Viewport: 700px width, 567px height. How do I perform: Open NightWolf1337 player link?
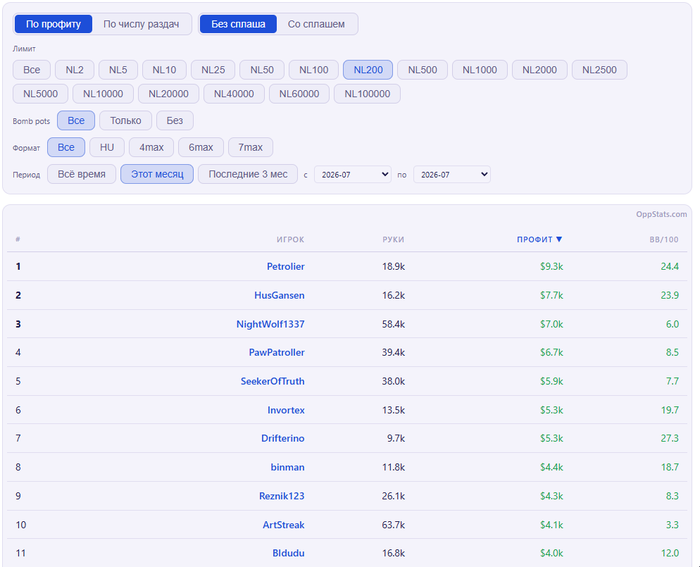271,324
